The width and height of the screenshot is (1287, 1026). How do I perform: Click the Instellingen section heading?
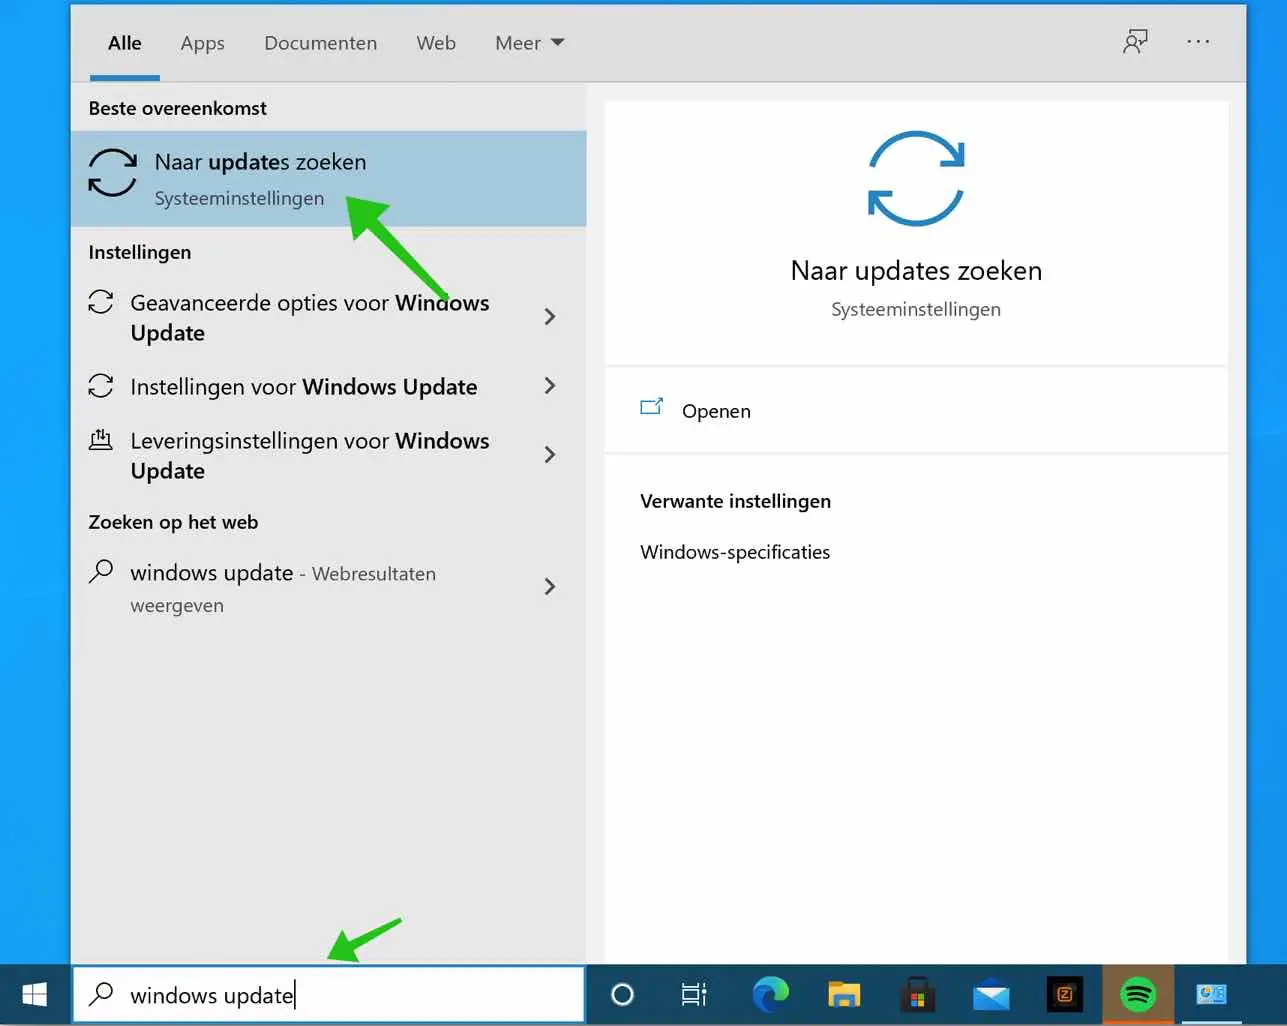click(x=140, y=252)
